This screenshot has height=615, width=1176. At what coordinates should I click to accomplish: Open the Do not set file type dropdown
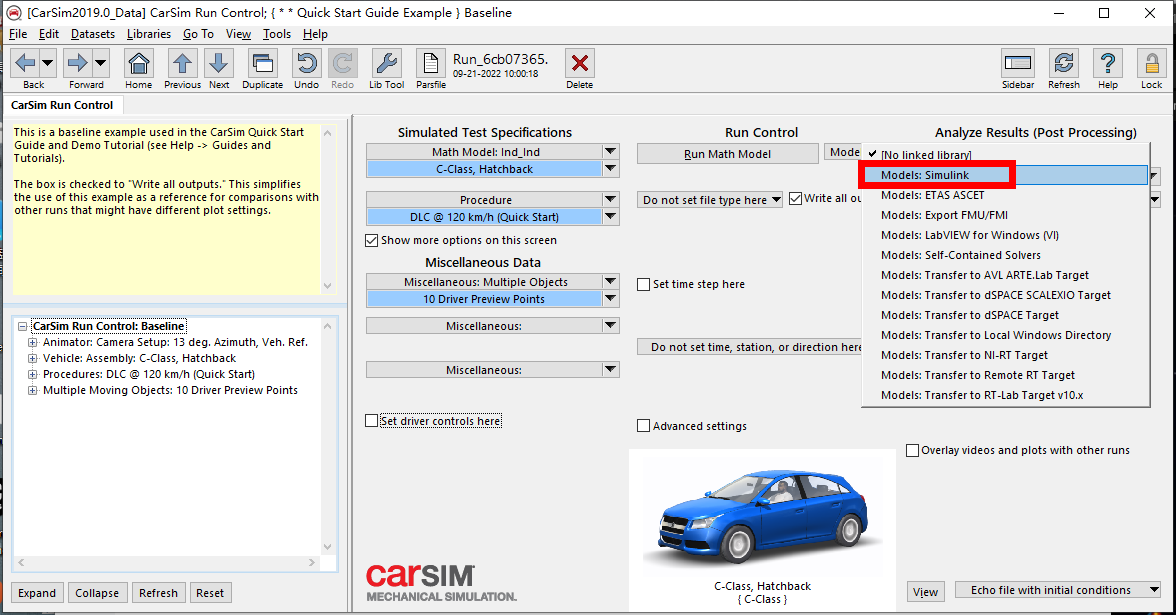click(x=710, y=200)
